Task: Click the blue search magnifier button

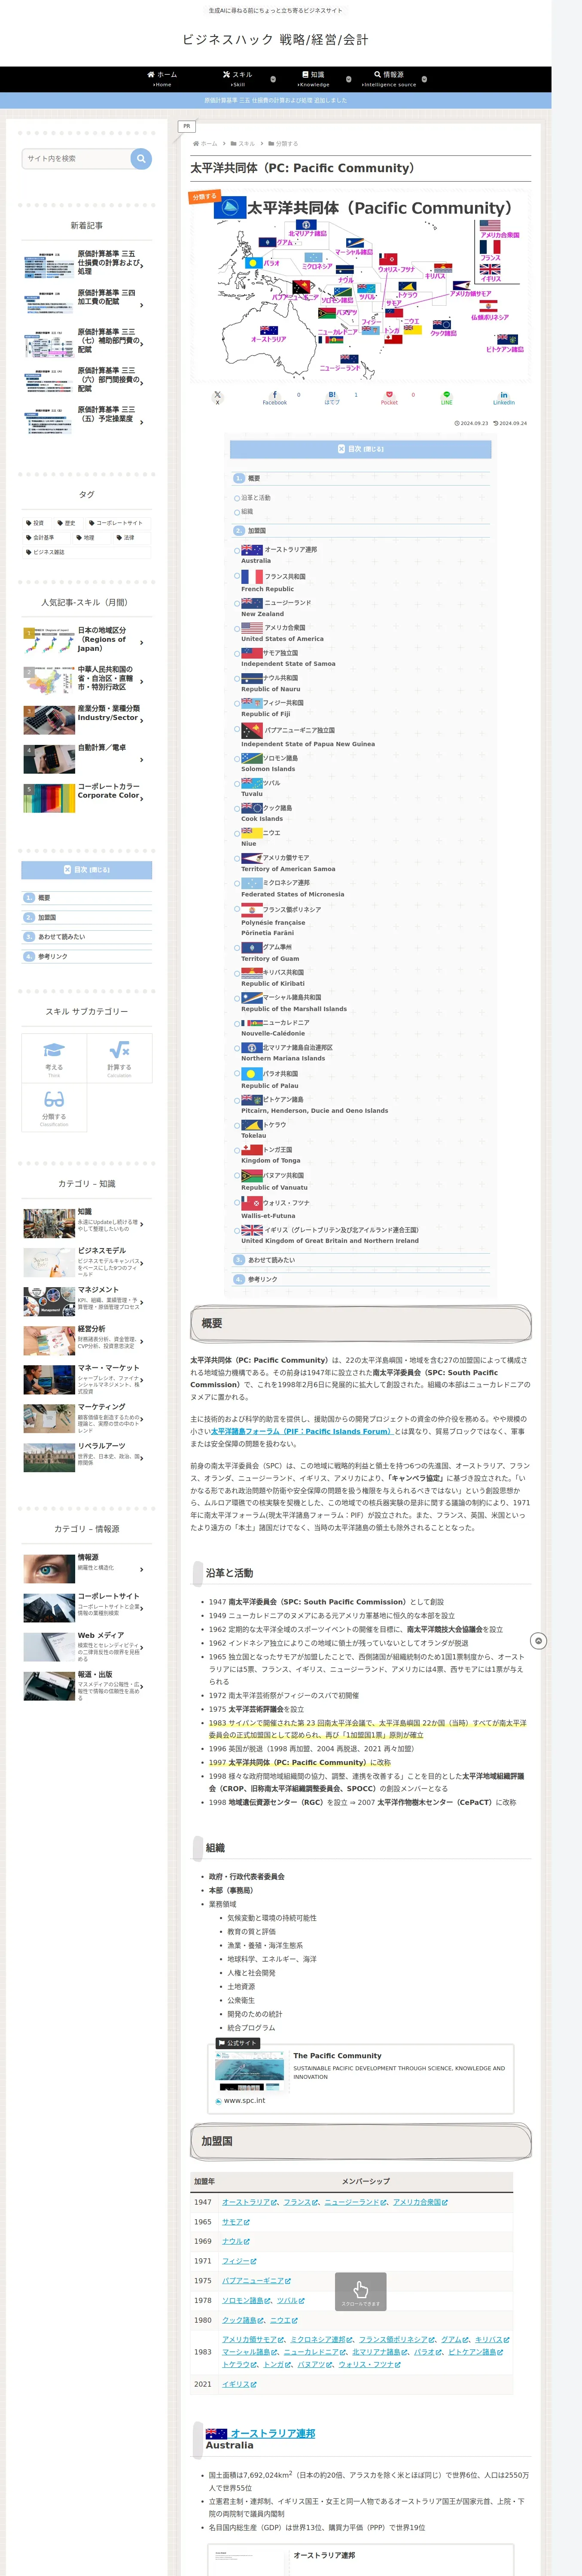Action: point(141,158)
